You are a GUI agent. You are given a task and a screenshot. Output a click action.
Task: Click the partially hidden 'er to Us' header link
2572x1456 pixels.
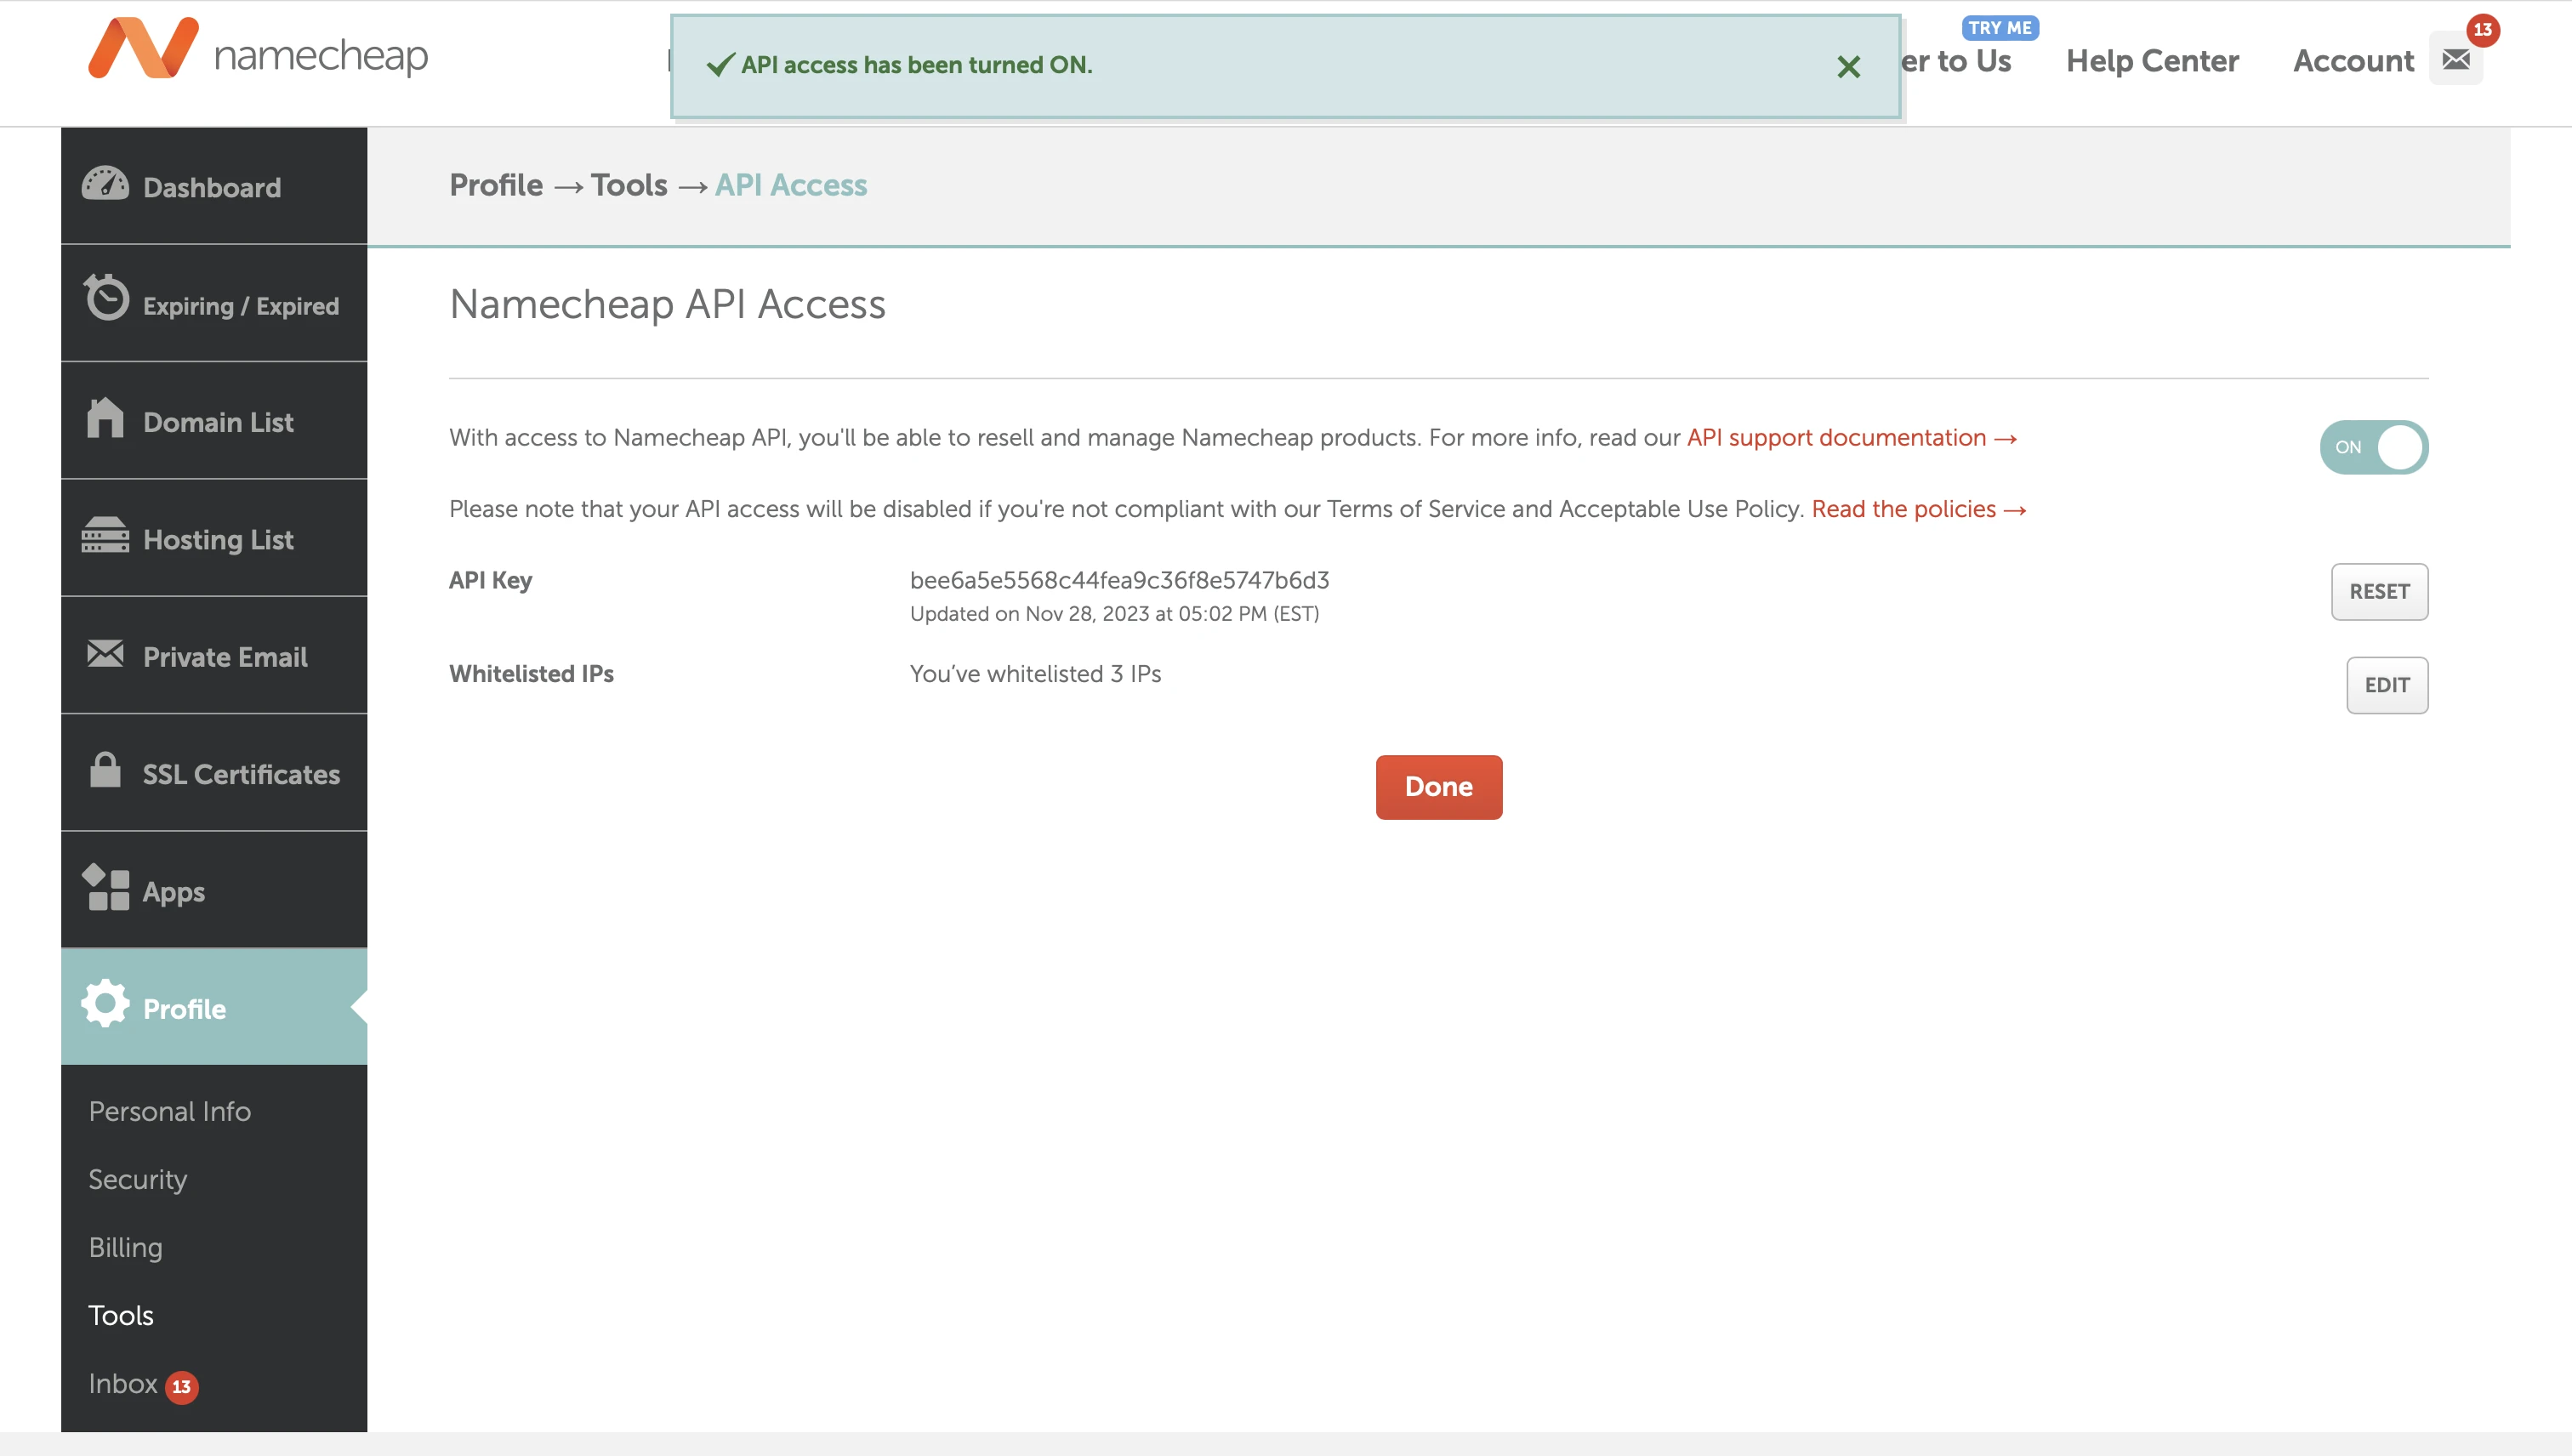click(1956, 60)
